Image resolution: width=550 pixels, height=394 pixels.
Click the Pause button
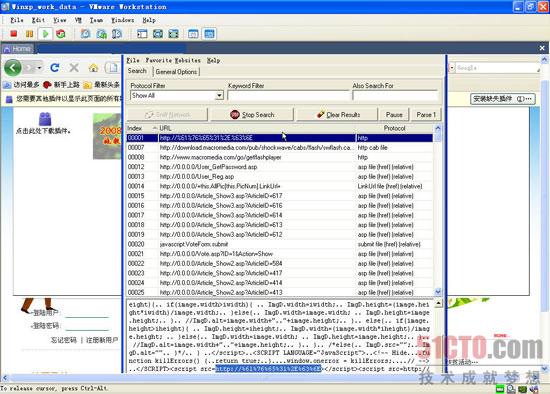pos(394,115)
